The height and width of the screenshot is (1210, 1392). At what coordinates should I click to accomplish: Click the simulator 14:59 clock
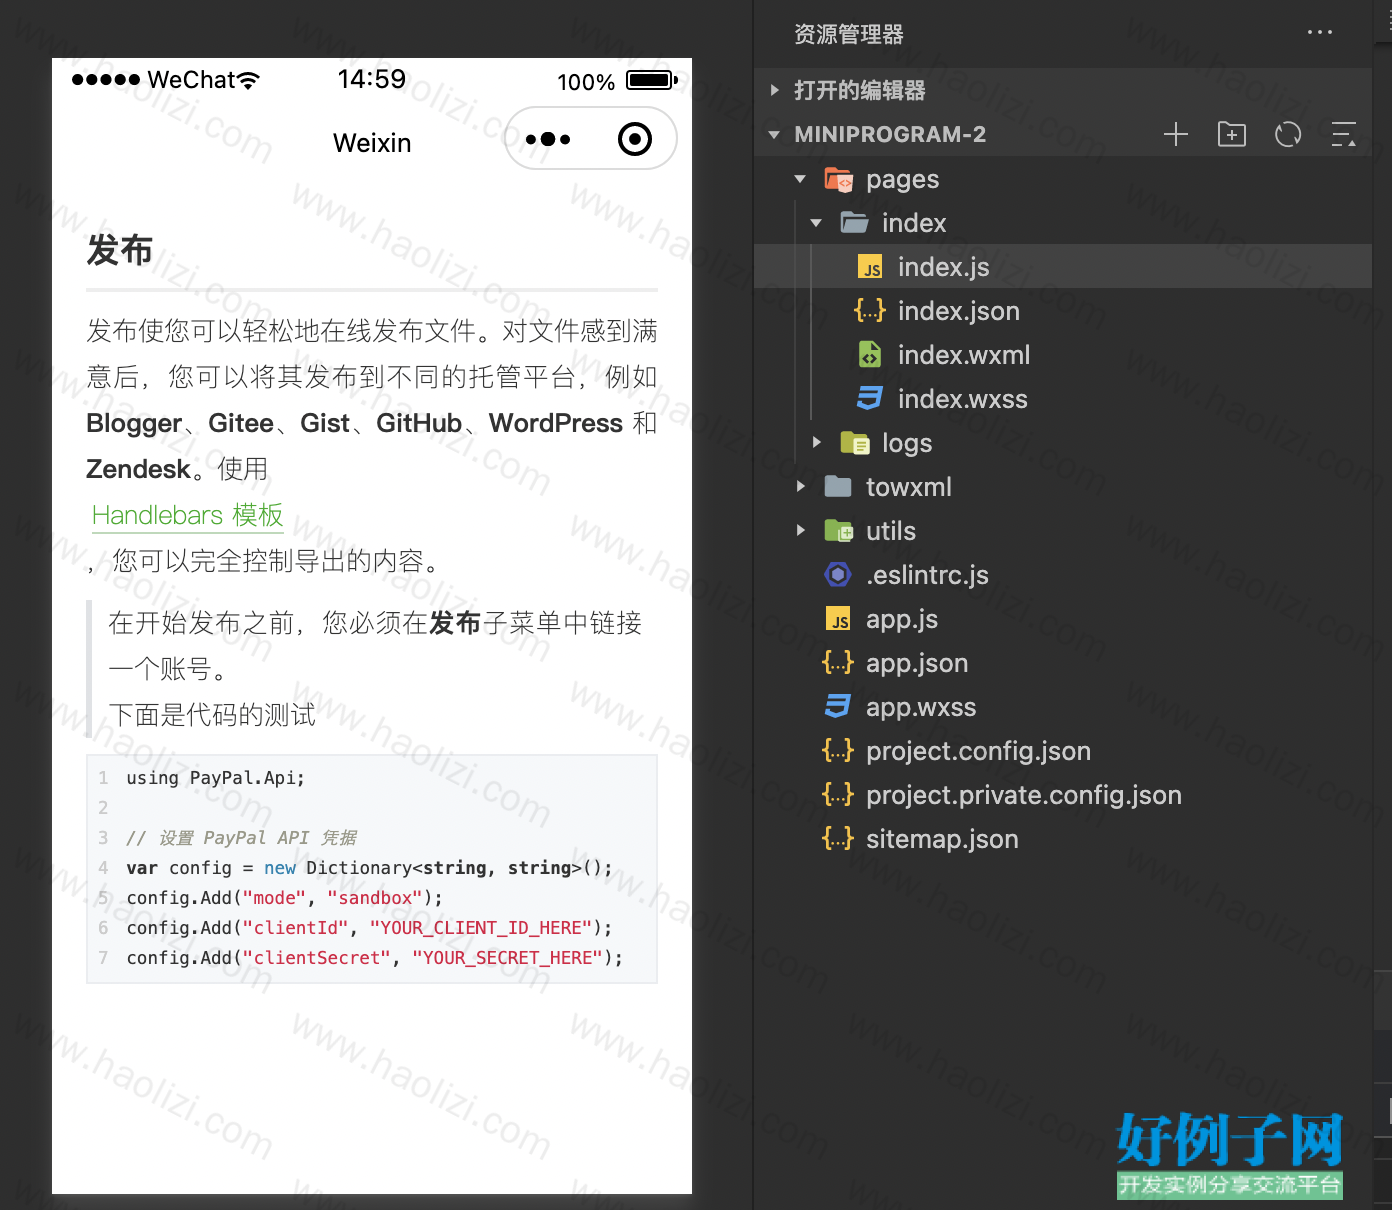coord(371,79)
